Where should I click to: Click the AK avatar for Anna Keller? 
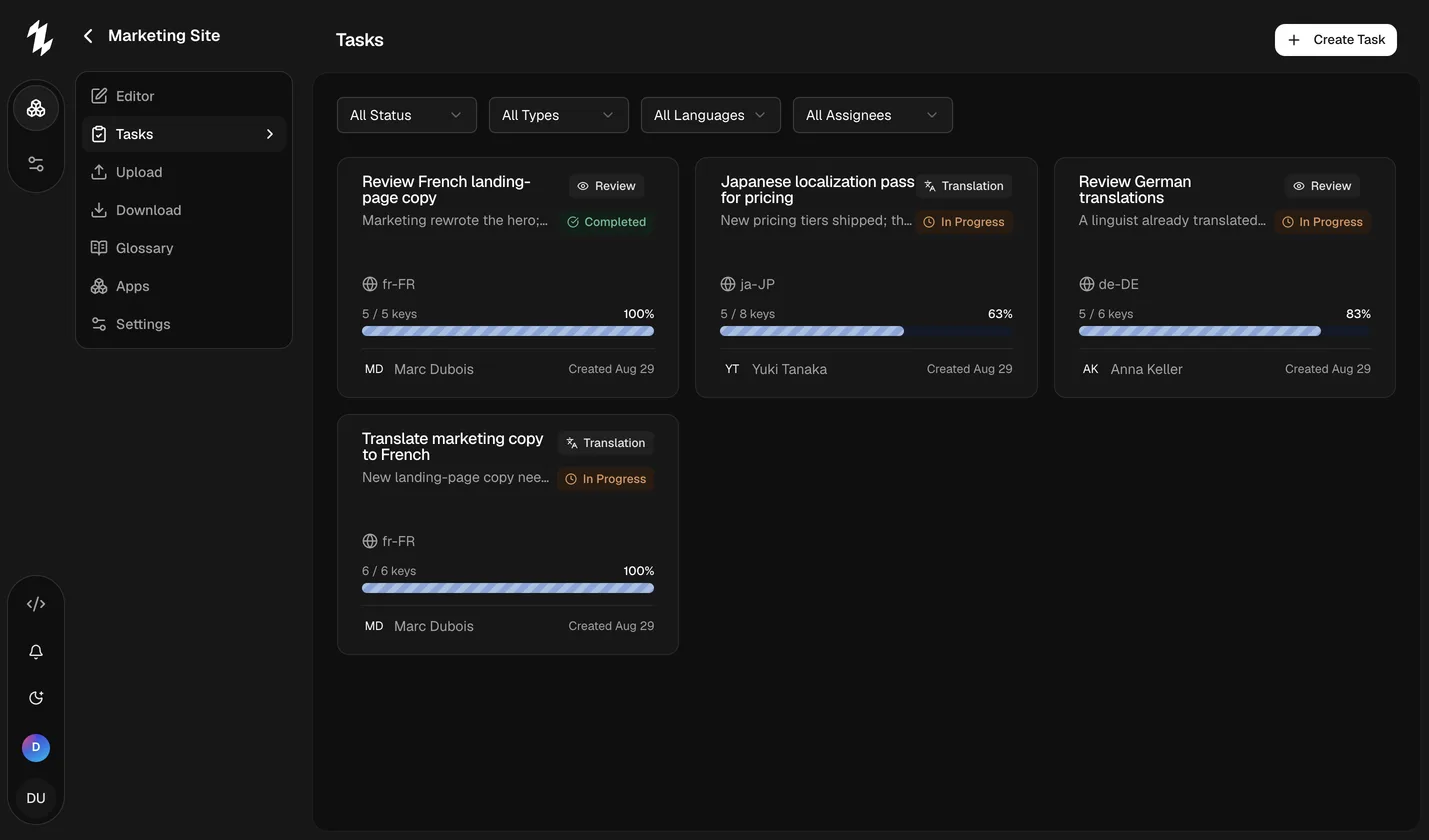1091,369
